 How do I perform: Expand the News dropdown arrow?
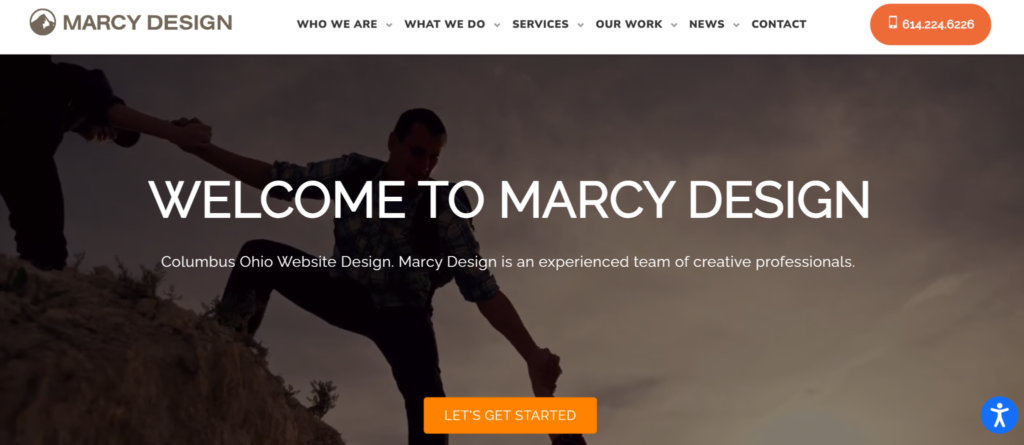click(x=736, y=25)
